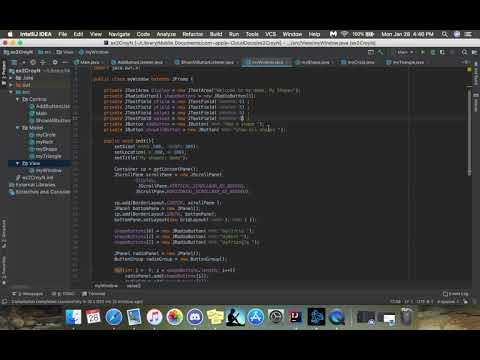Image resolution: width=480 pixels, height=360 pixels.
Task: Select AddButtonListener class in project tree
Action: [49, 106]
